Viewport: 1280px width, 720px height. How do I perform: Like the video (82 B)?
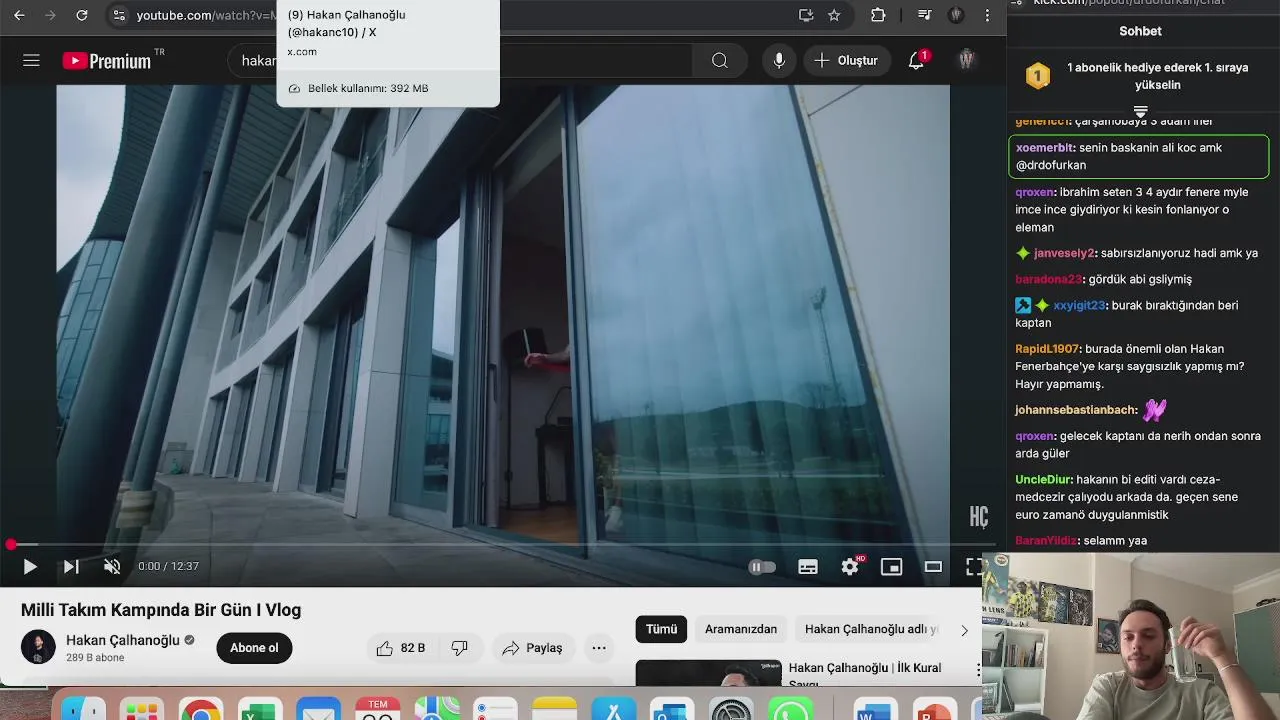click(401, 648)
